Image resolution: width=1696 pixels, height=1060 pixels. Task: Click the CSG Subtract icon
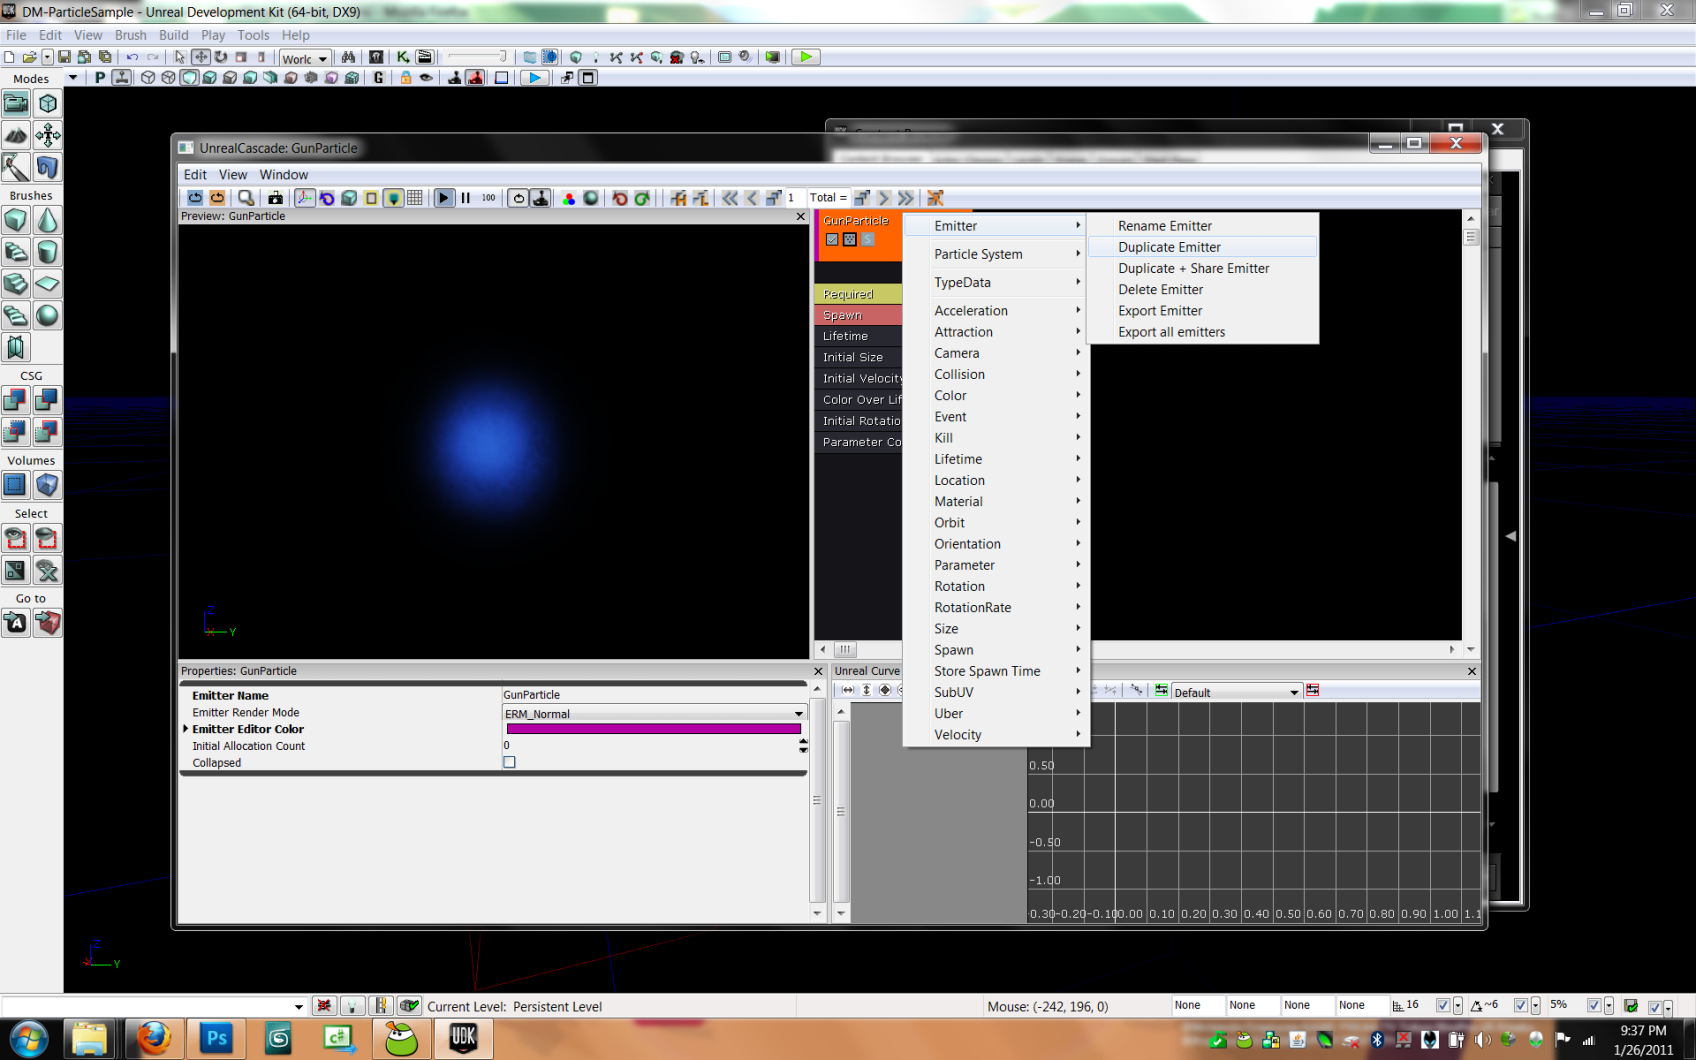(x=47, y=400)
